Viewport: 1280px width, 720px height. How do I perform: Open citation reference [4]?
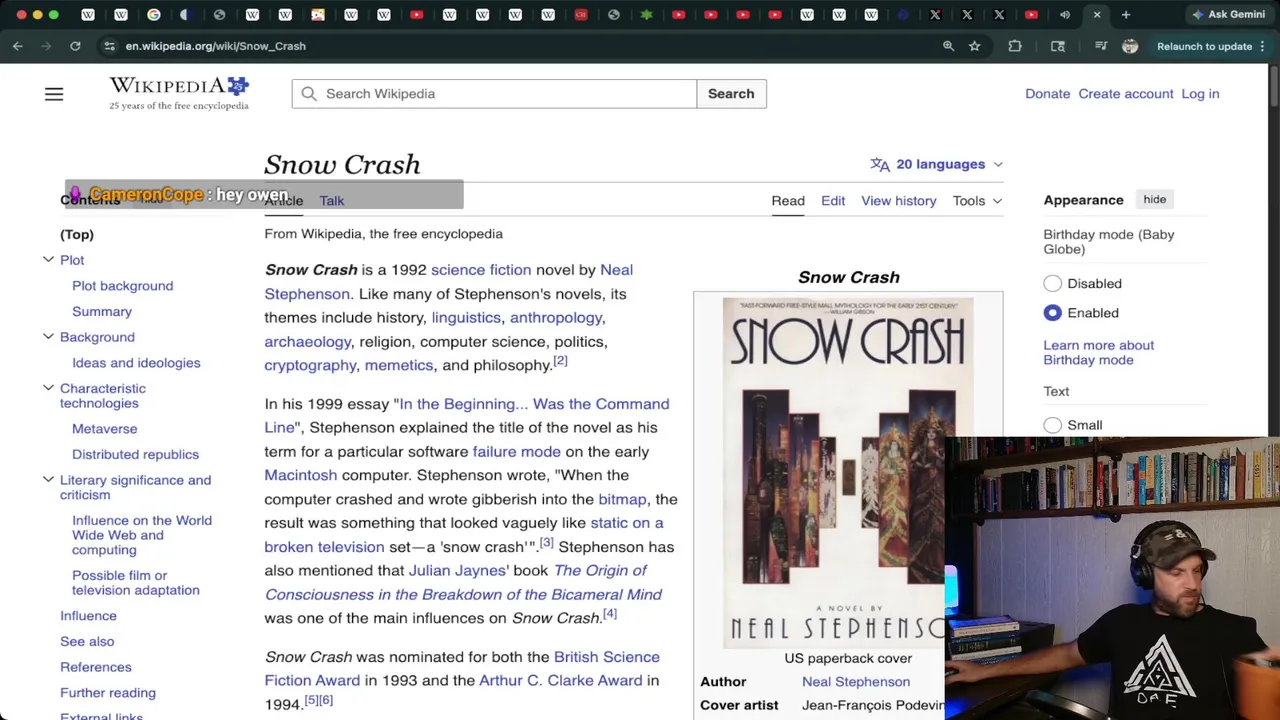[610, 614]
